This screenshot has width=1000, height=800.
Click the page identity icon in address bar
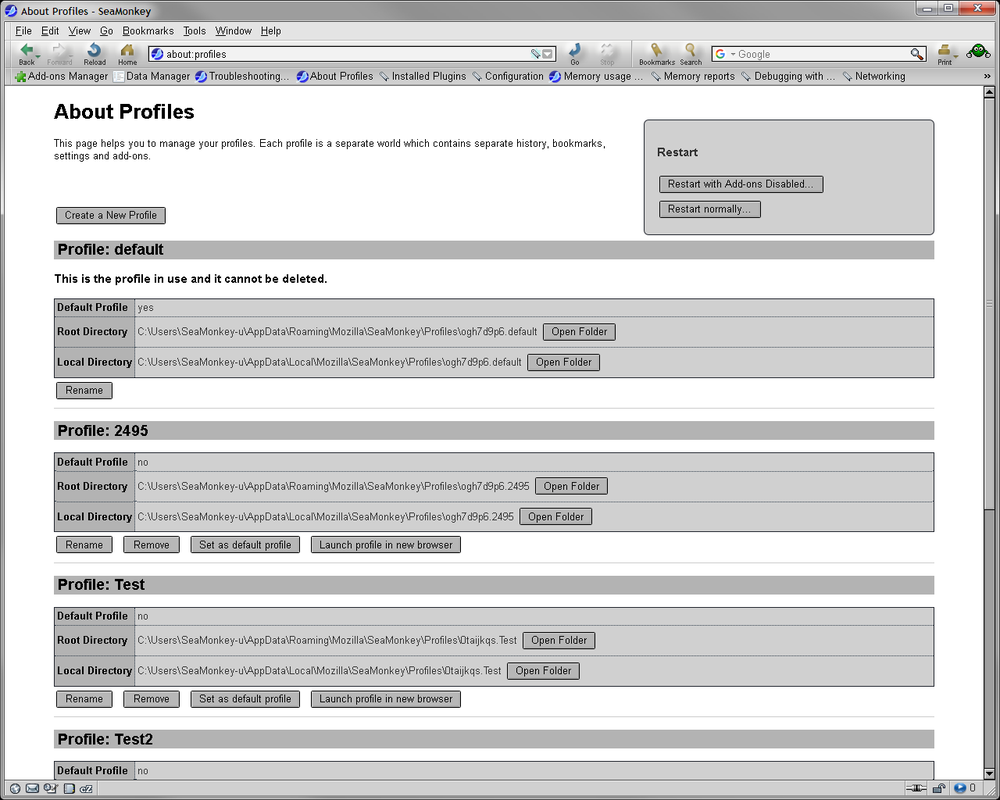coord(157,54)
